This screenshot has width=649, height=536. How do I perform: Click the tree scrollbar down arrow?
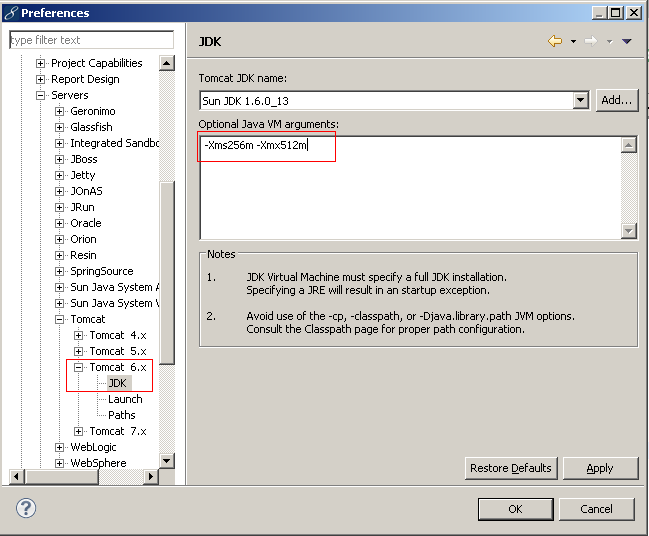(x=166, y=461)
